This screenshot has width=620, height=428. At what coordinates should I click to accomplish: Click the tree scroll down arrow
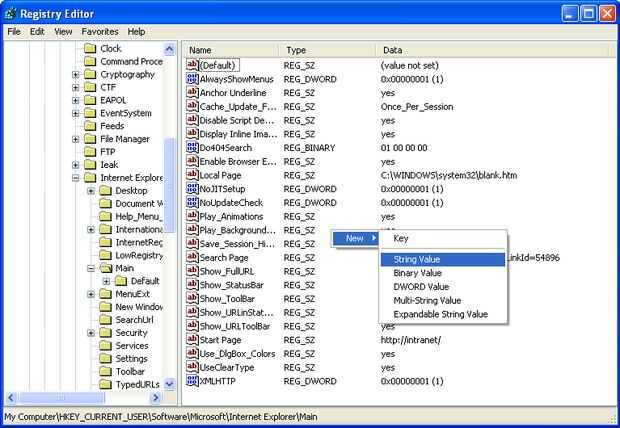(169, 384)
